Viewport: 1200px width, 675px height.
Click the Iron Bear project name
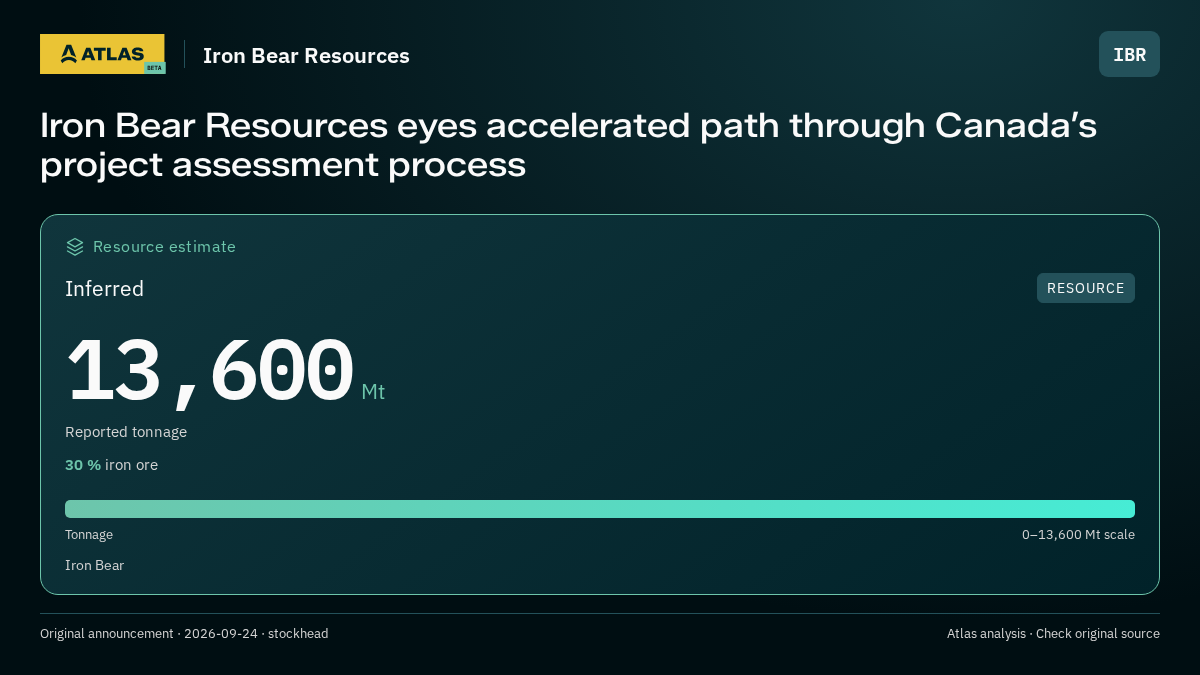pos(94,565)
